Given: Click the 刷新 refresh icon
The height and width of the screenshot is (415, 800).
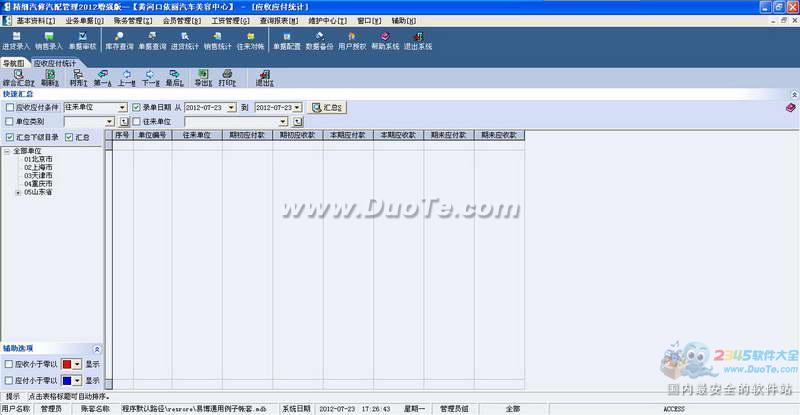Looking at the screenshot, I should [x=50, y=78].
